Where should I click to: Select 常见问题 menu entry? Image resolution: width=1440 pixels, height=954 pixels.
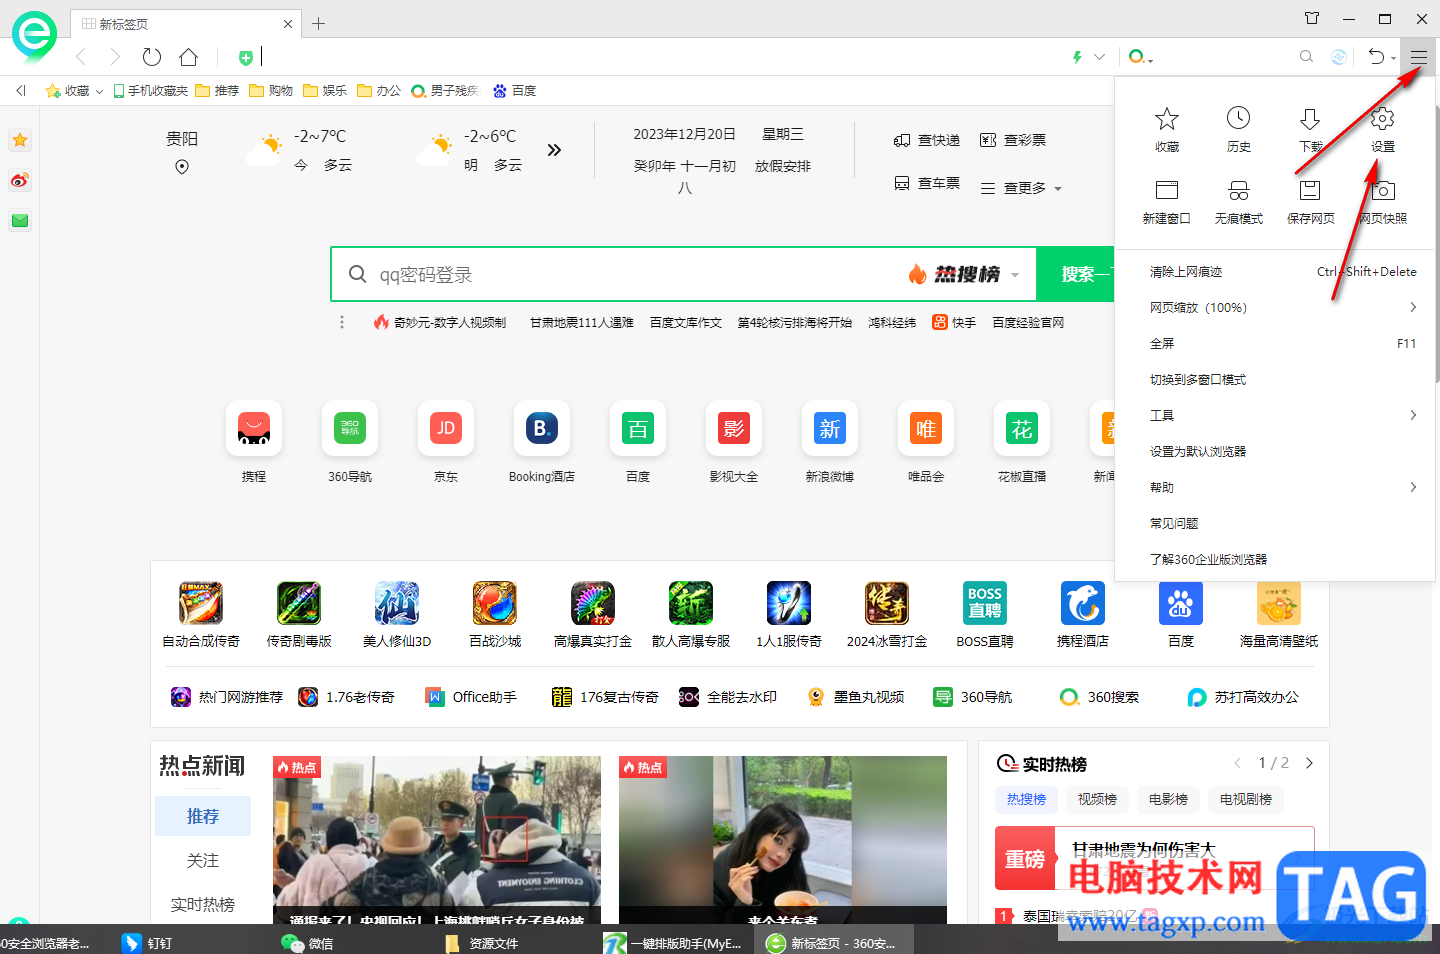1275,523
